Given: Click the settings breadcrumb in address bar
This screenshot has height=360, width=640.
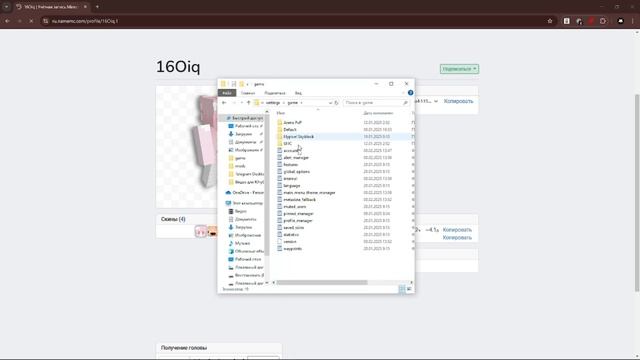Looking at the screenshot, I should point(273,103).
